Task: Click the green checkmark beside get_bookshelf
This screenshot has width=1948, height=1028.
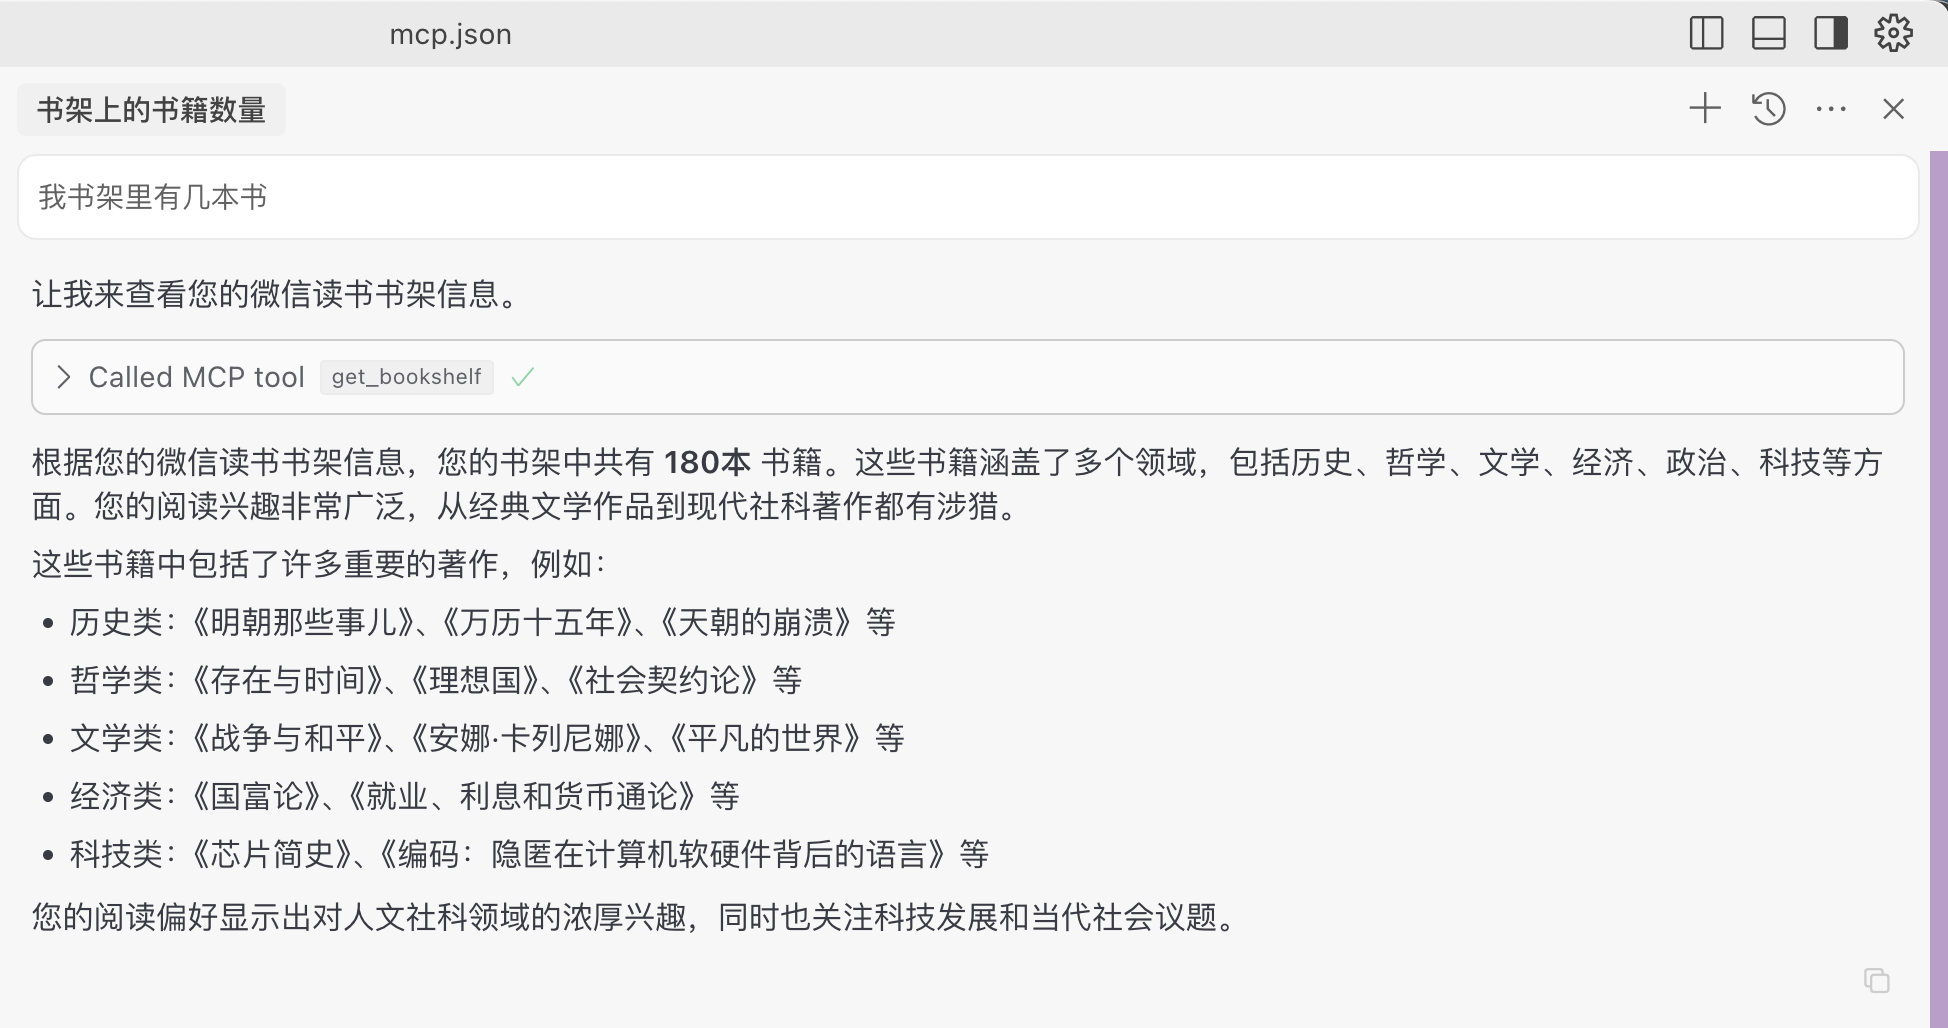Action: point(523,377)
